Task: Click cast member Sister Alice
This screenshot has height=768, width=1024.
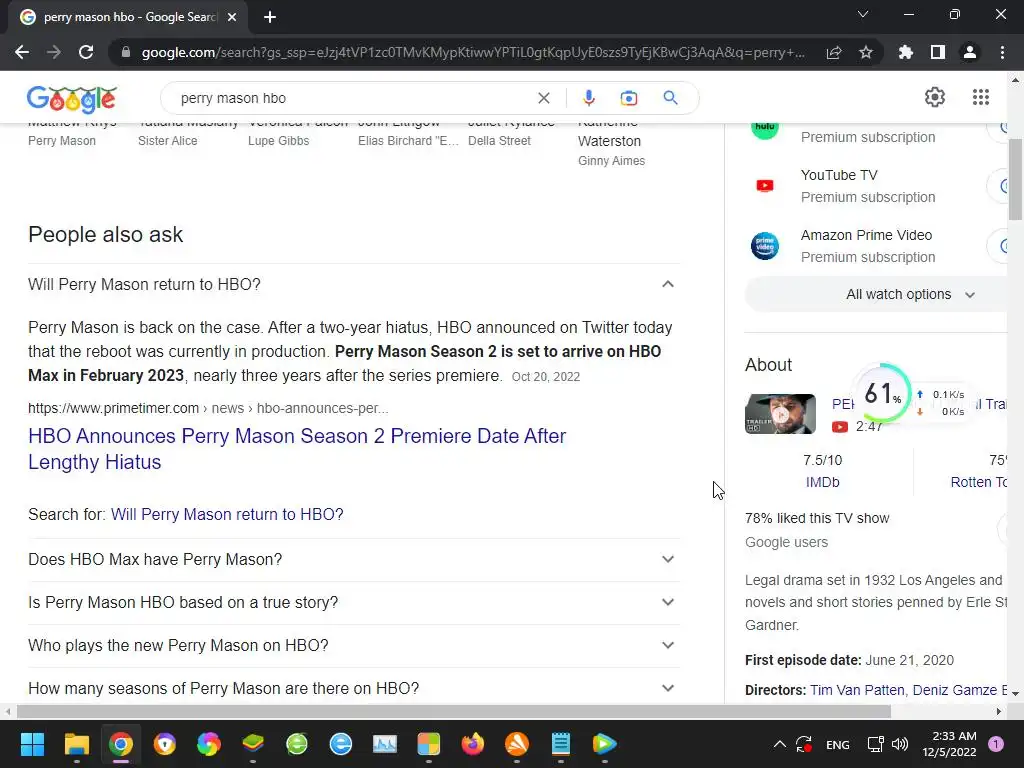Action: click(168, 140)
